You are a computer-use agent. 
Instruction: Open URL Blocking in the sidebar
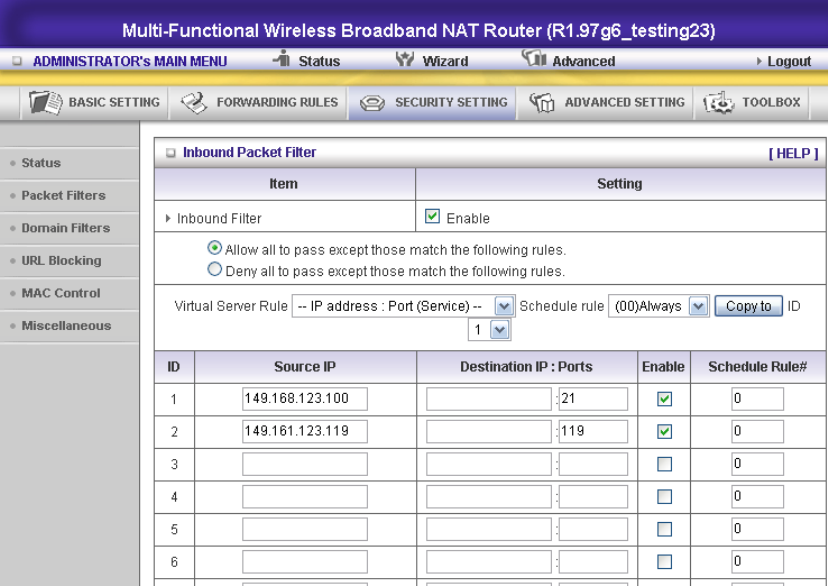tap(61, 261)
